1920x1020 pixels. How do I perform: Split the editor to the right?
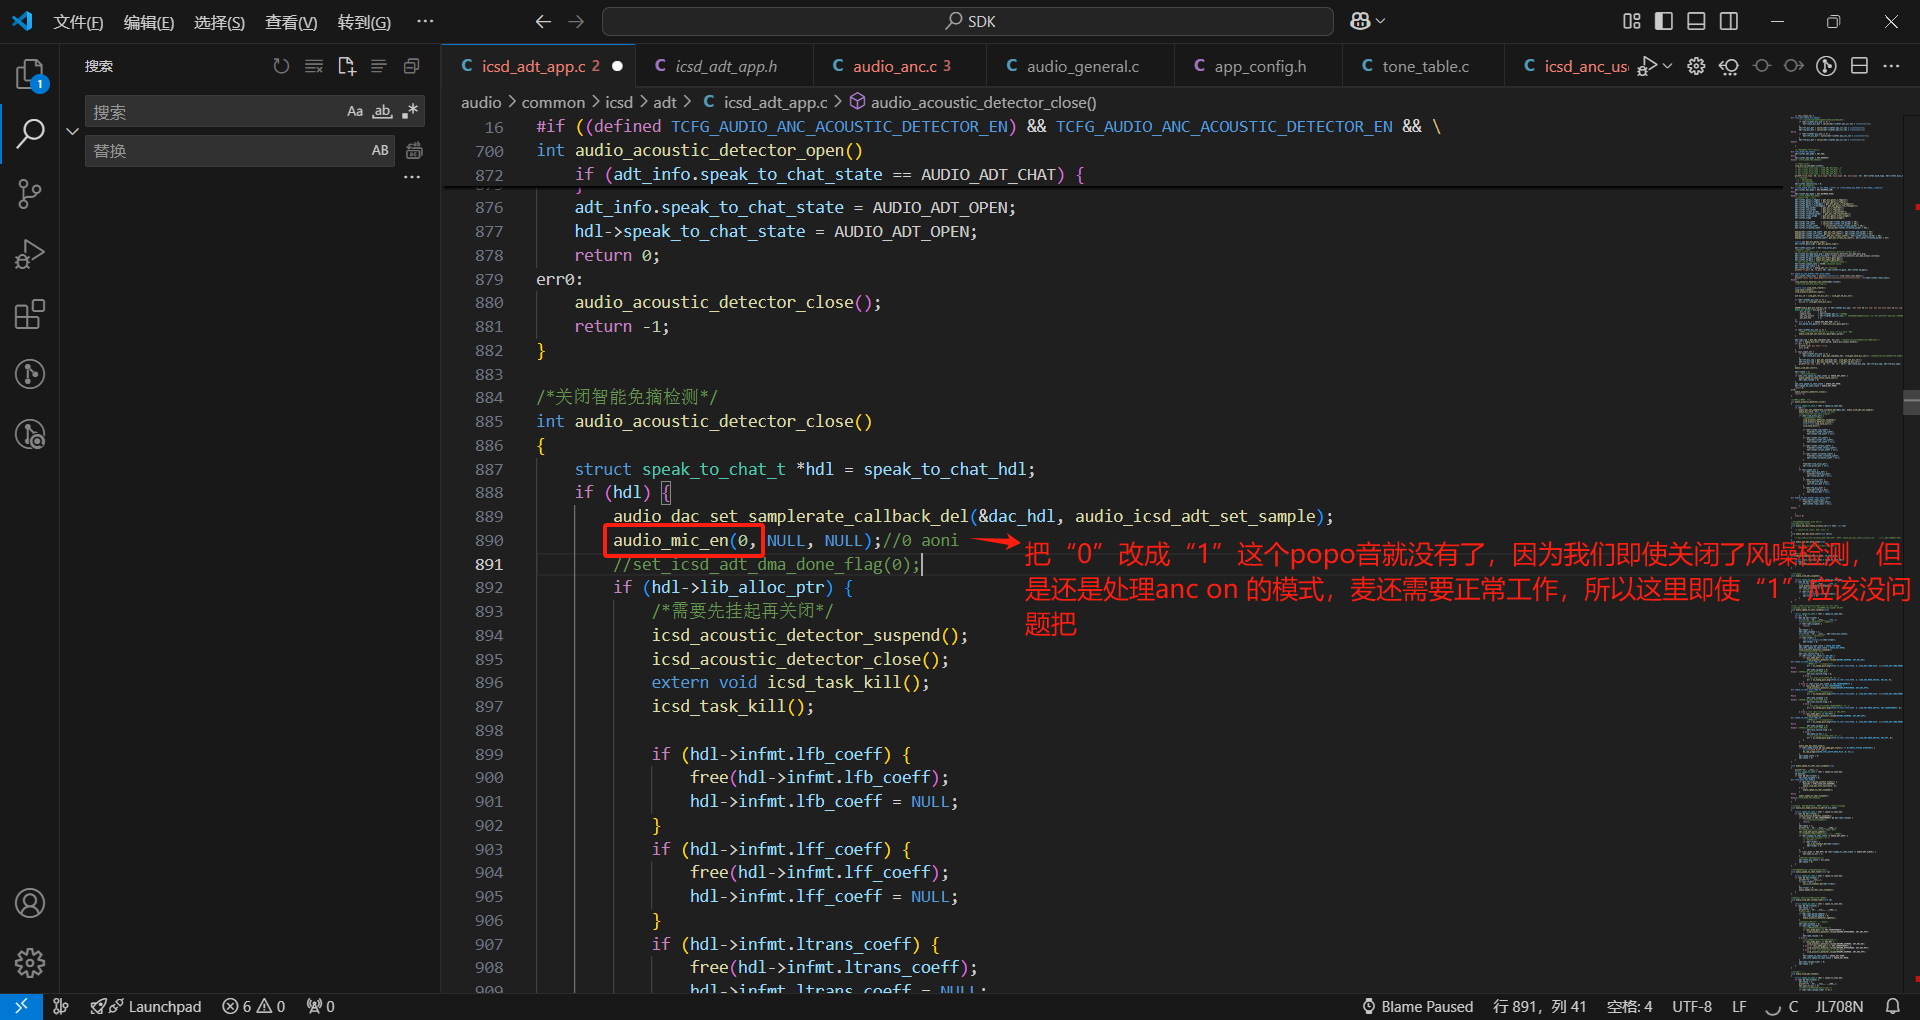click(1859, 66)
